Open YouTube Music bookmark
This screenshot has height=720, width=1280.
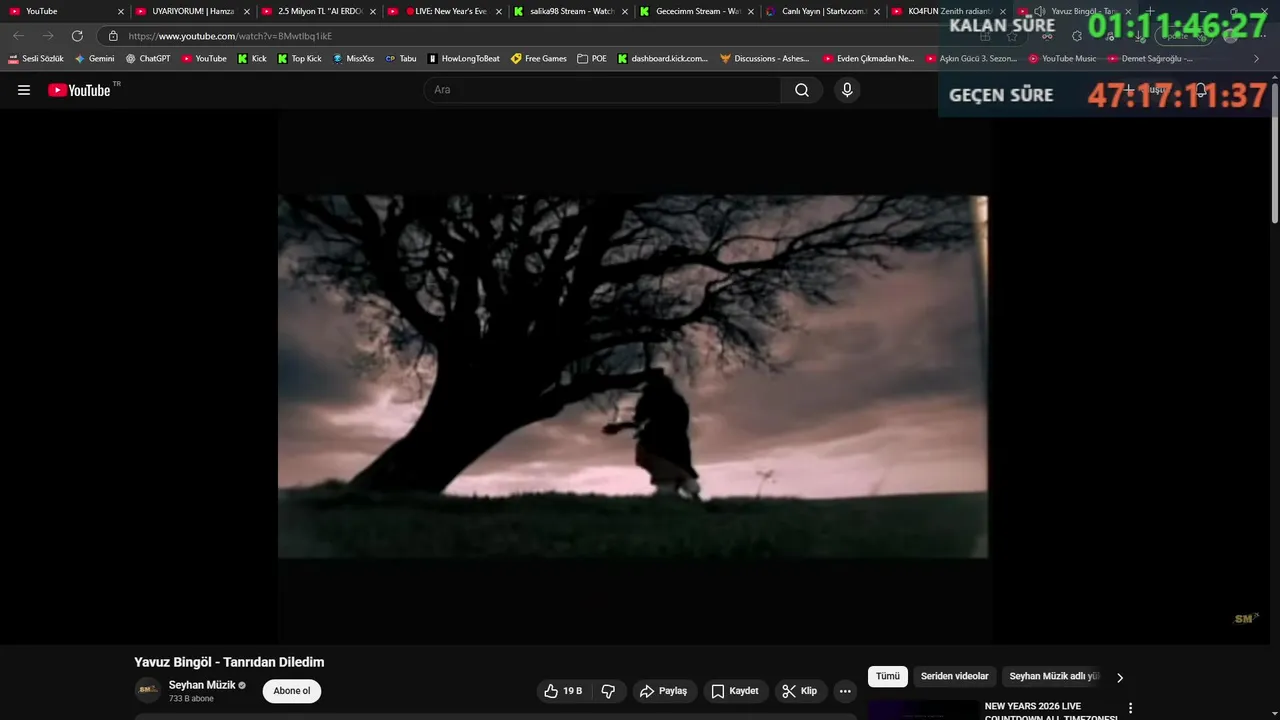click(1063, 59)
